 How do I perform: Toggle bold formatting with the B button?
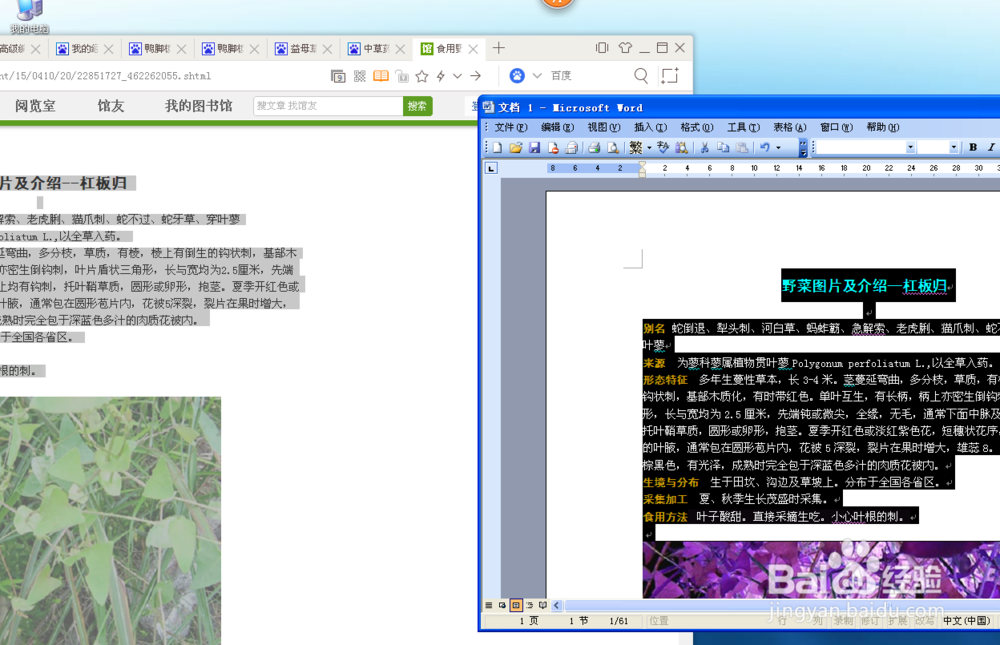[x=972, y=146]
